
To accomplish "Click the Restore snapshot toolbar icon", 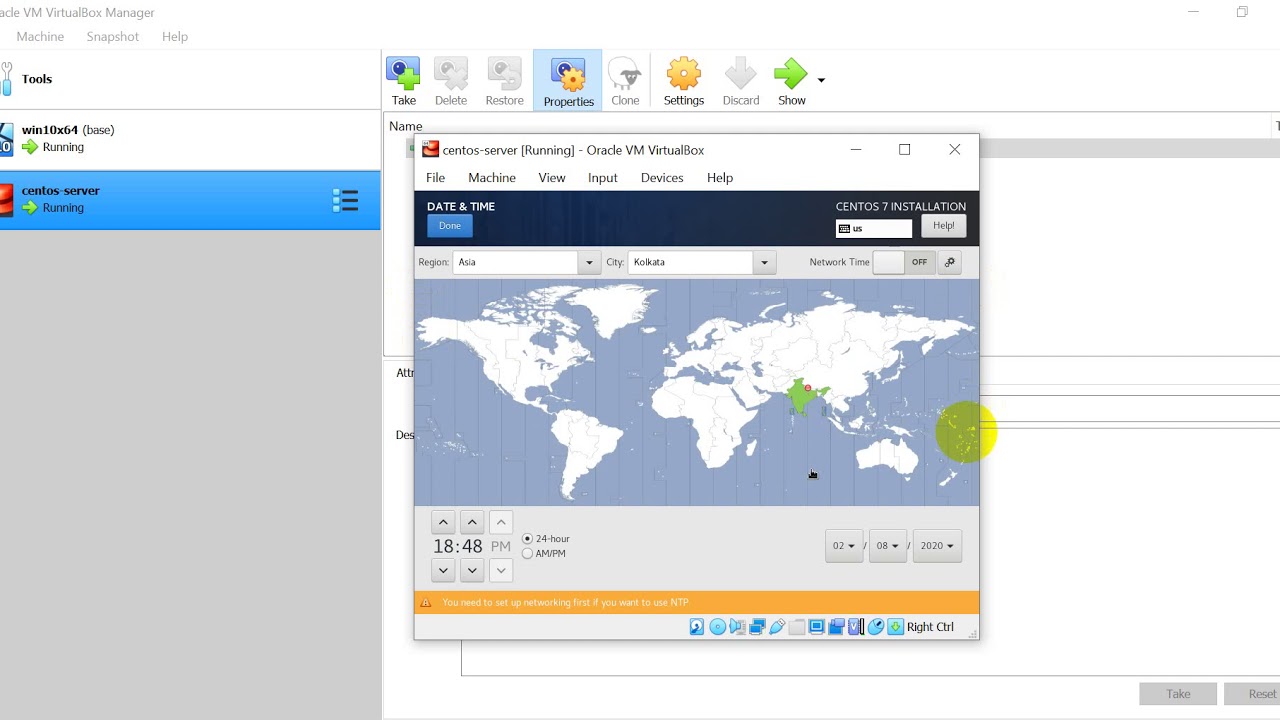I will [504, 82].
